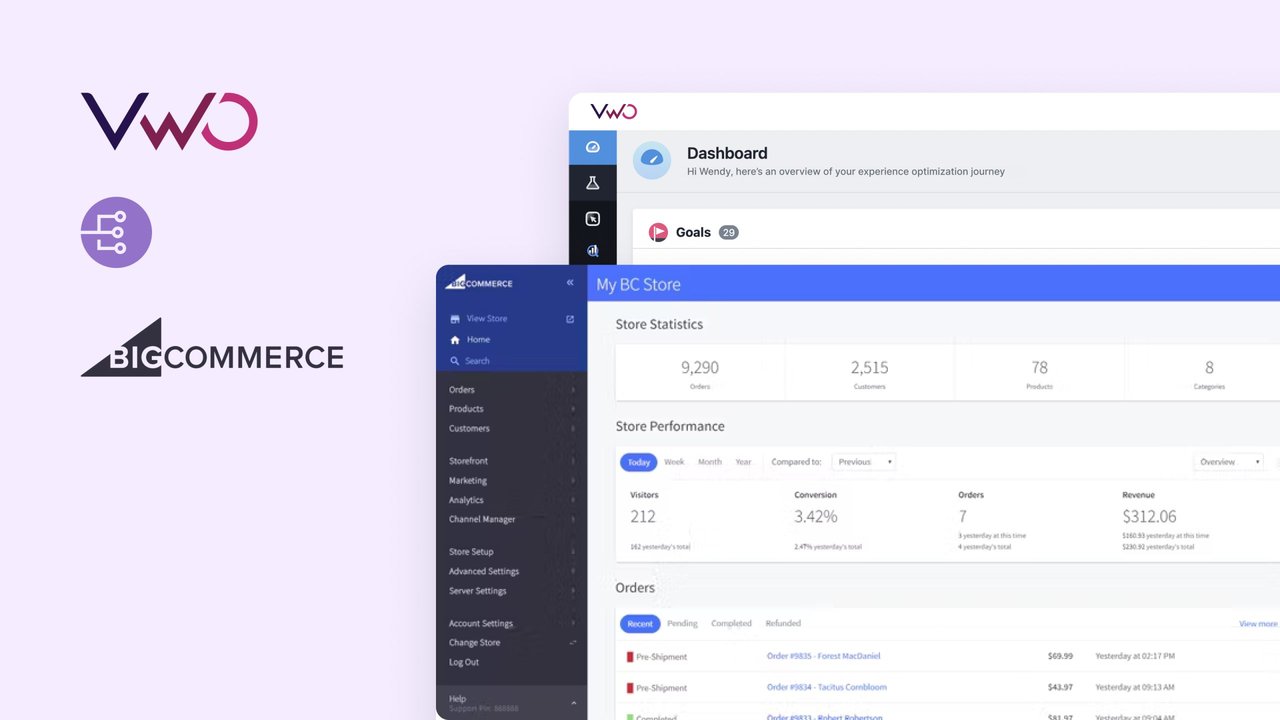Image resolution: width=1280 pixels, height=720 pixels.
Task: Open Channel Manager in the sidebar
Action: pos(482,520)
